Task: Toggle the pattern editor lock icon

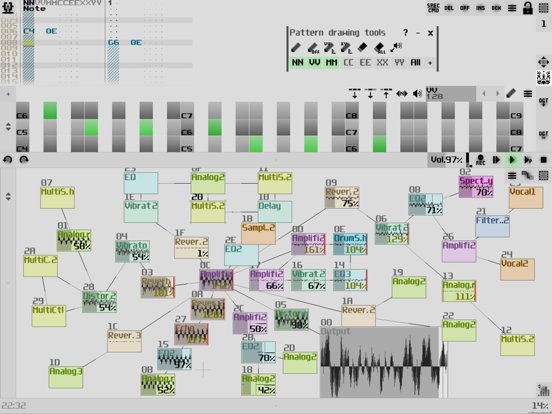Action: click(527, 8)
